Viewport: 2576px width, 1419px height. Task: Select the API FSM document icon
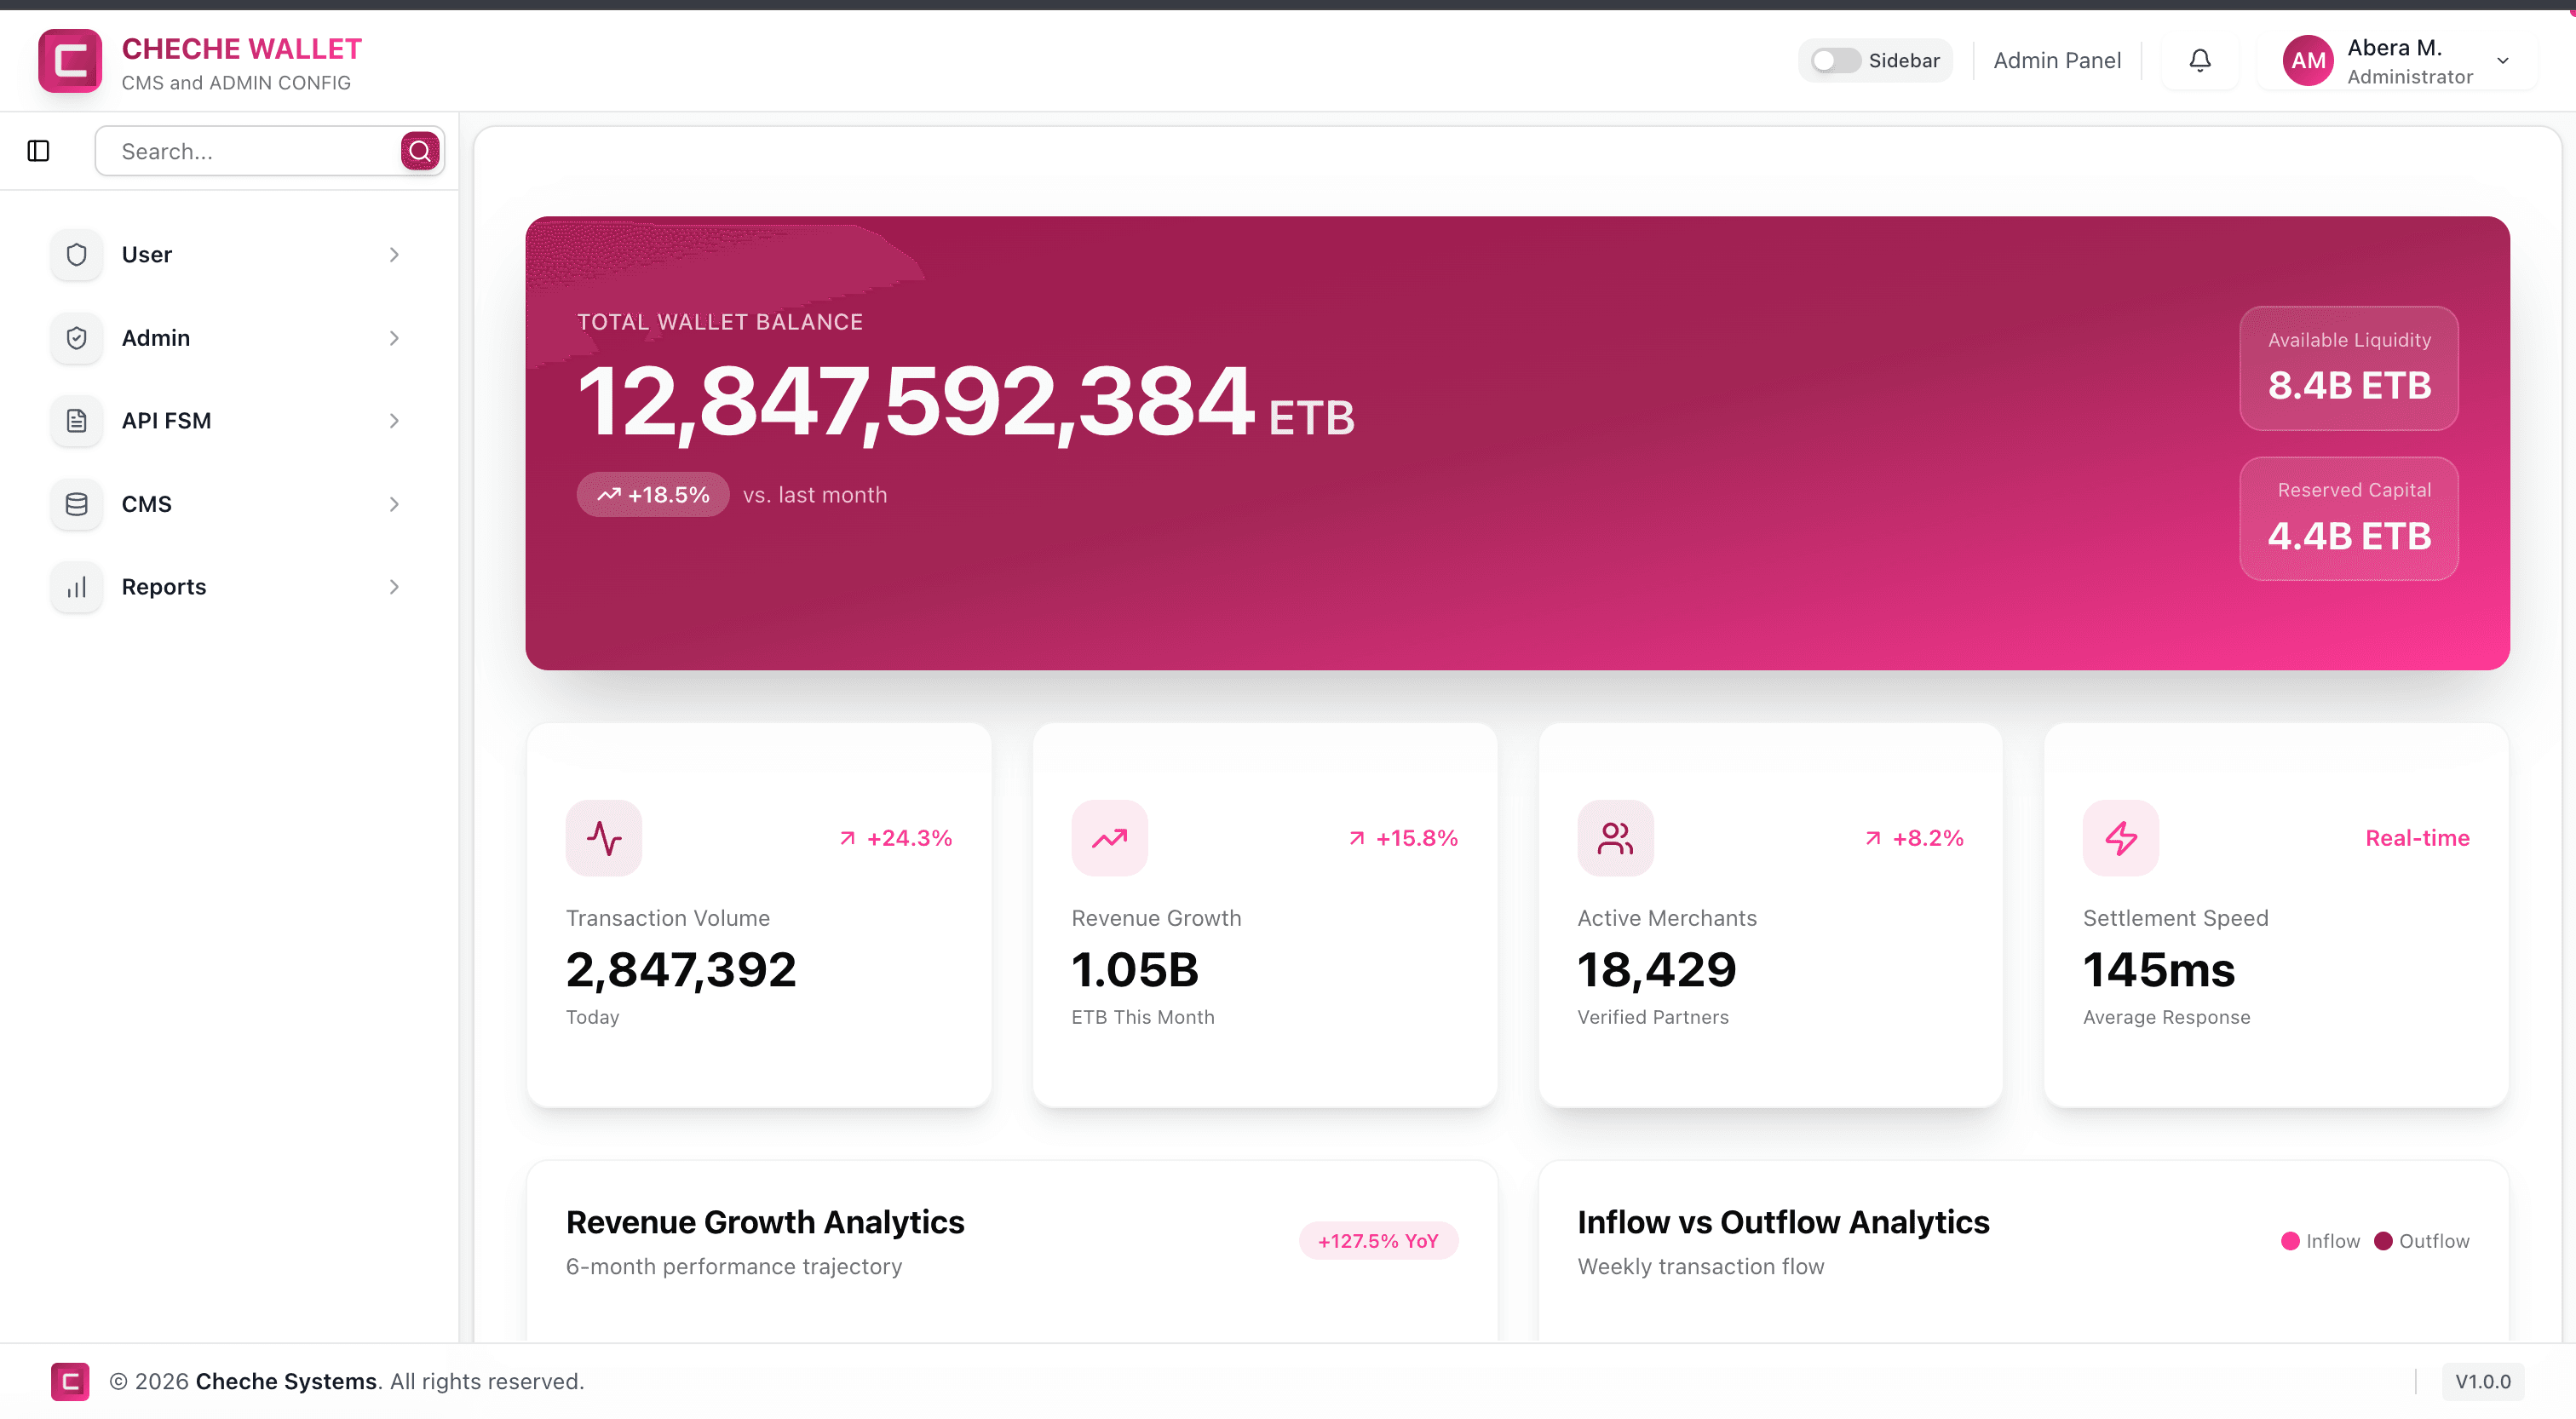77,420
